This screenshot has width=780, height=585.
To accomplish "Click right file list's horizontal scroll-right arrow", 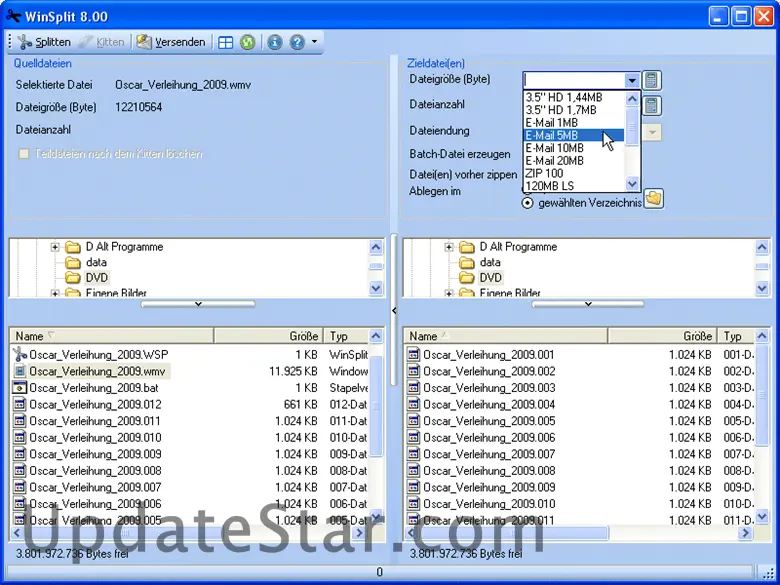I will pyautogui.click(x=745, y=533).
